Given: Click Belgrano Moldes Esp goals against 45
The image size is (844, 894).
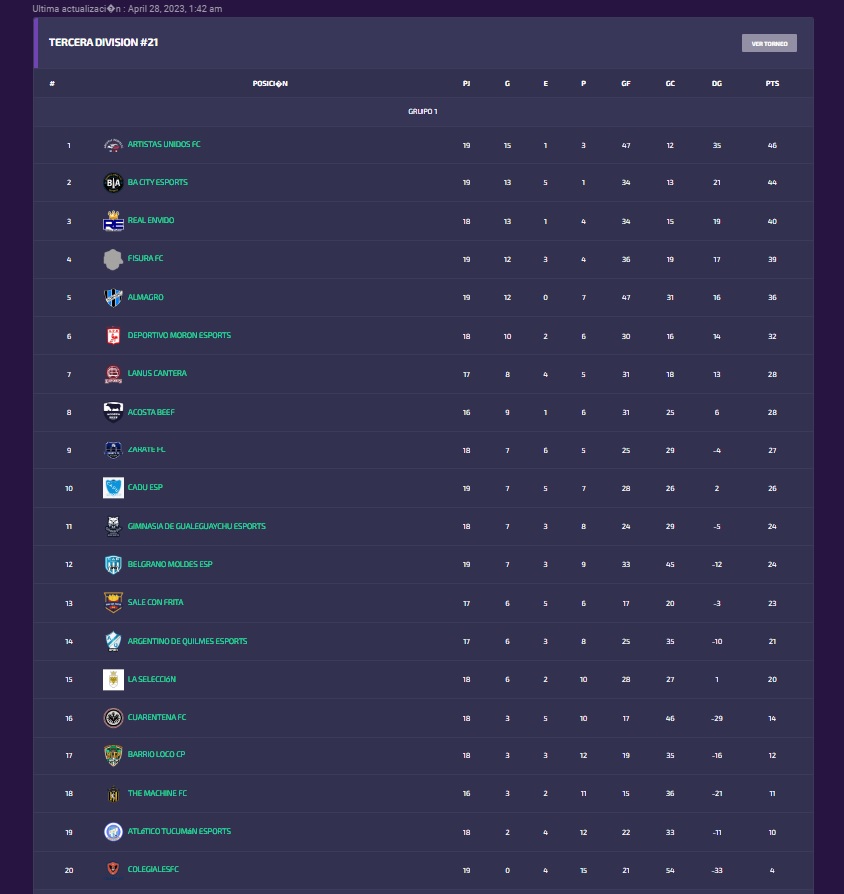Looking at the screenshot, I should 670,564.
